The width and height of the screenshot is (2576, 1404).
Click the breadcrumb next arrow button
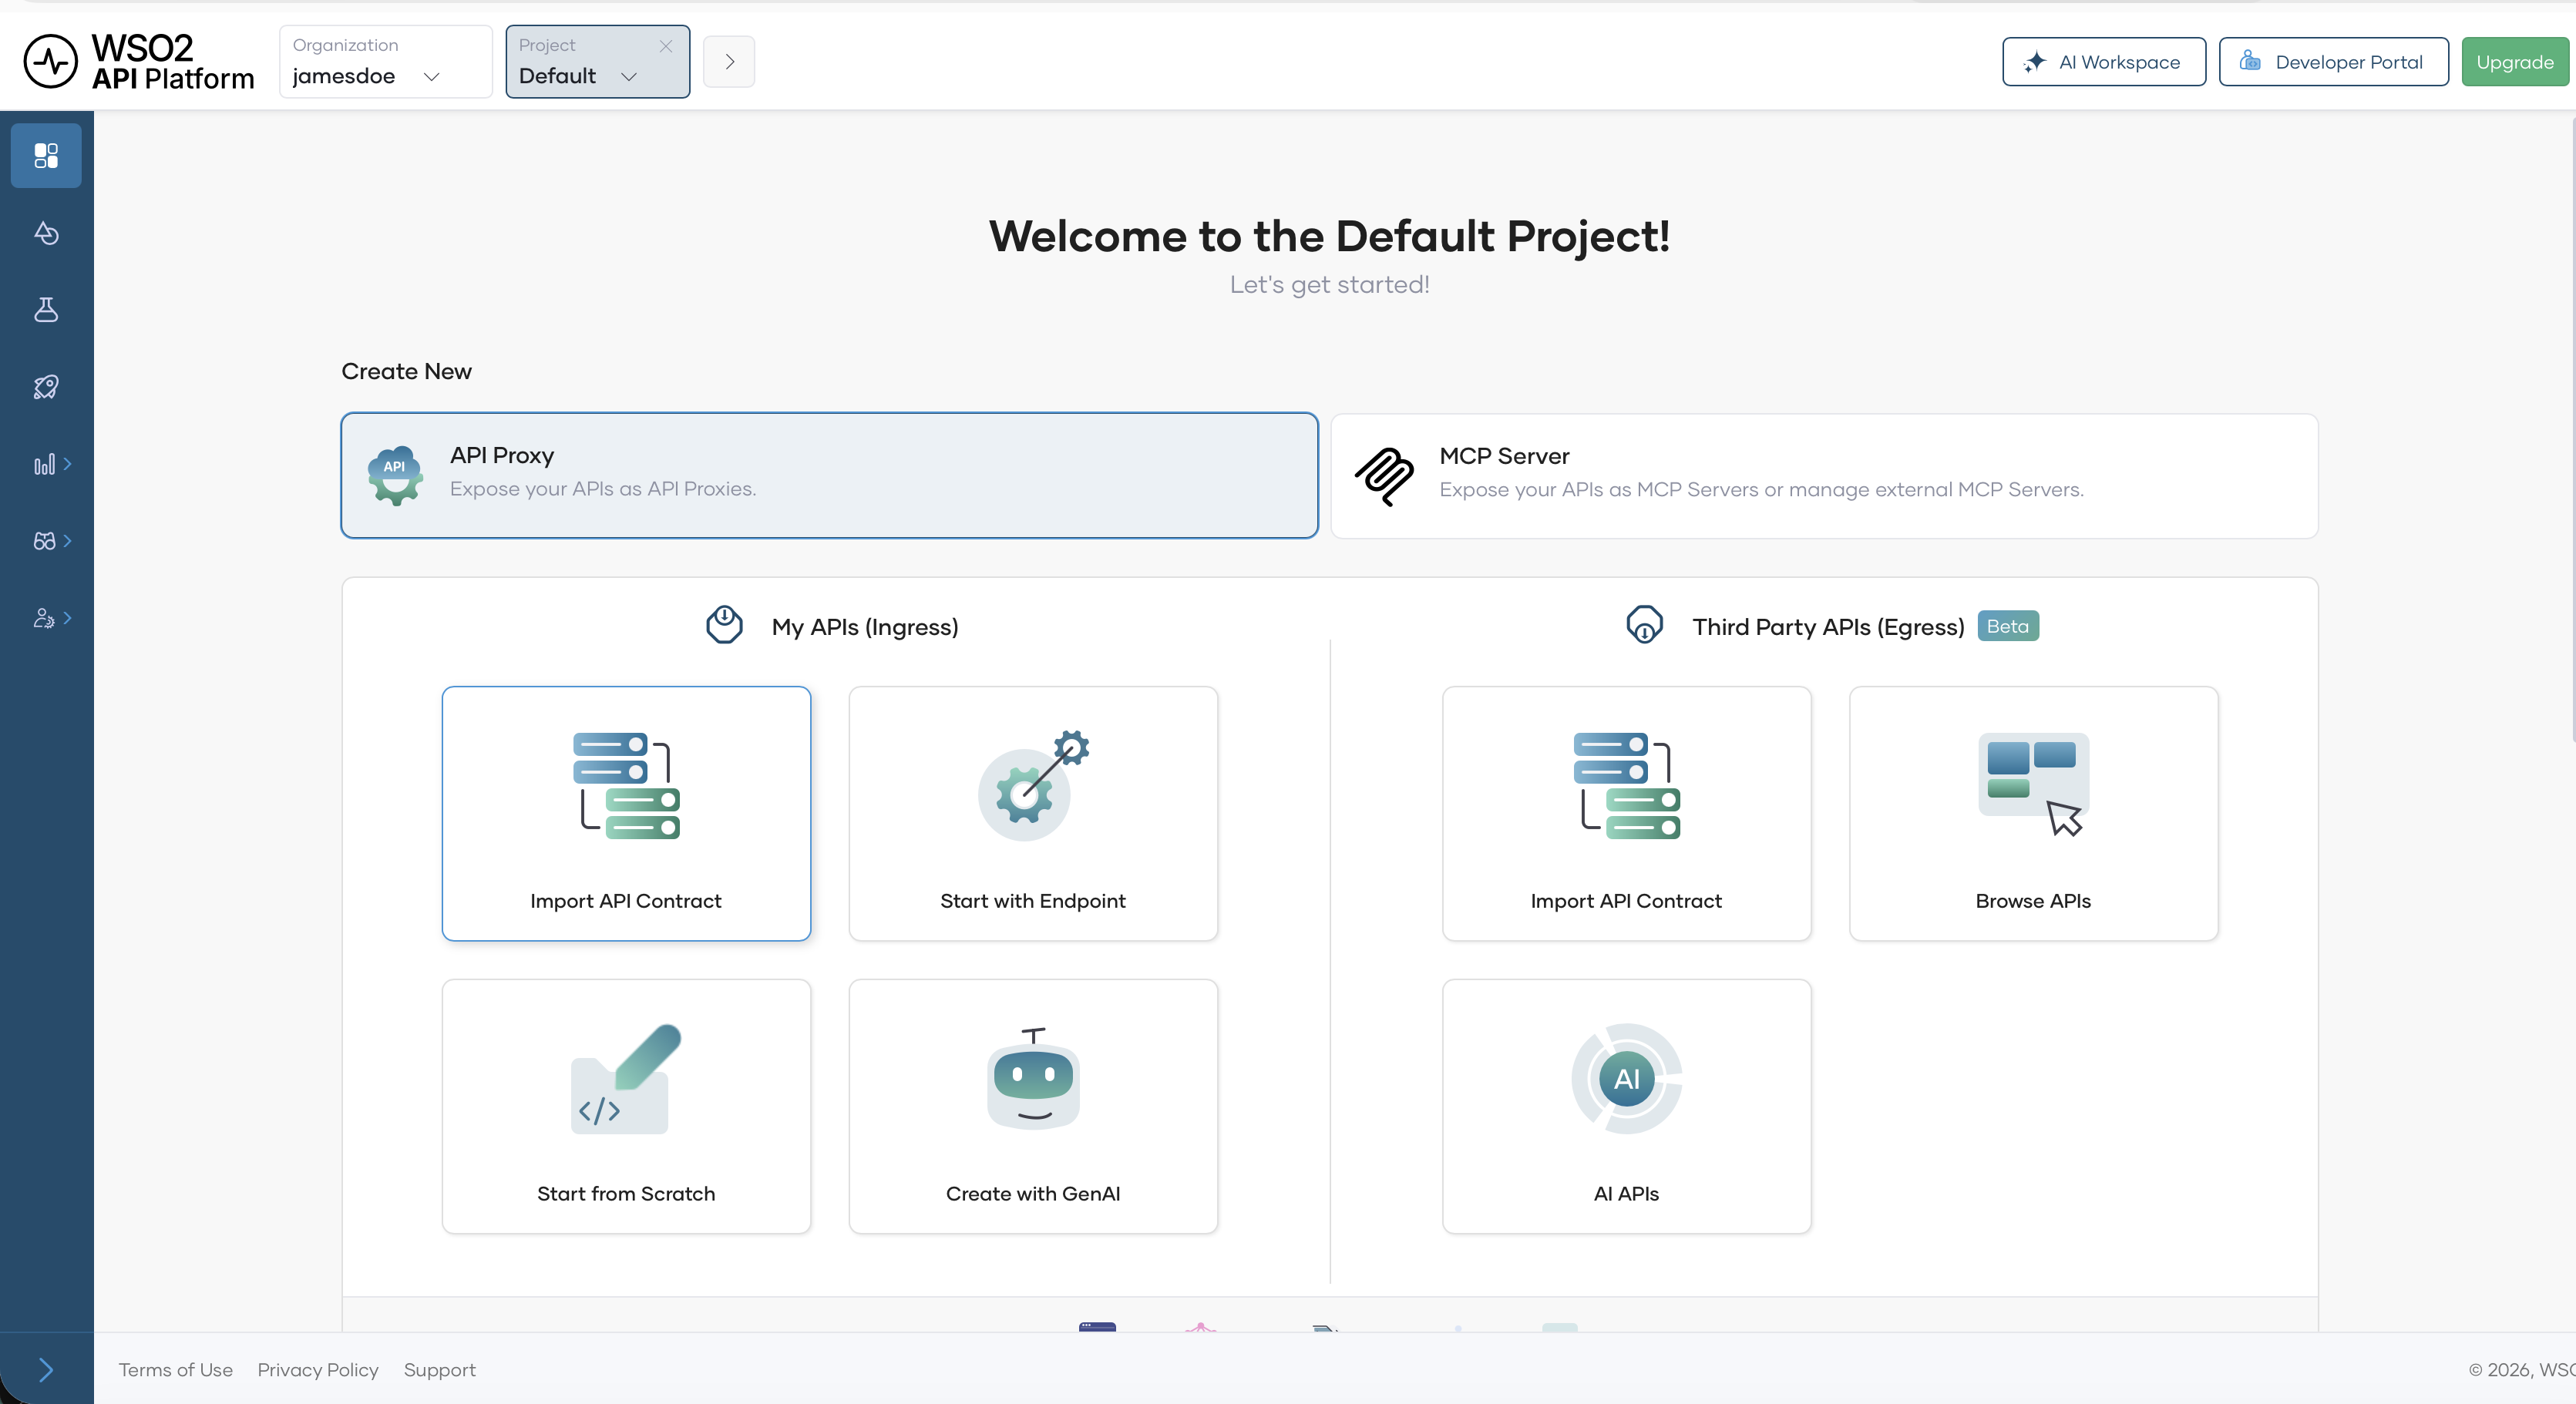729,62
